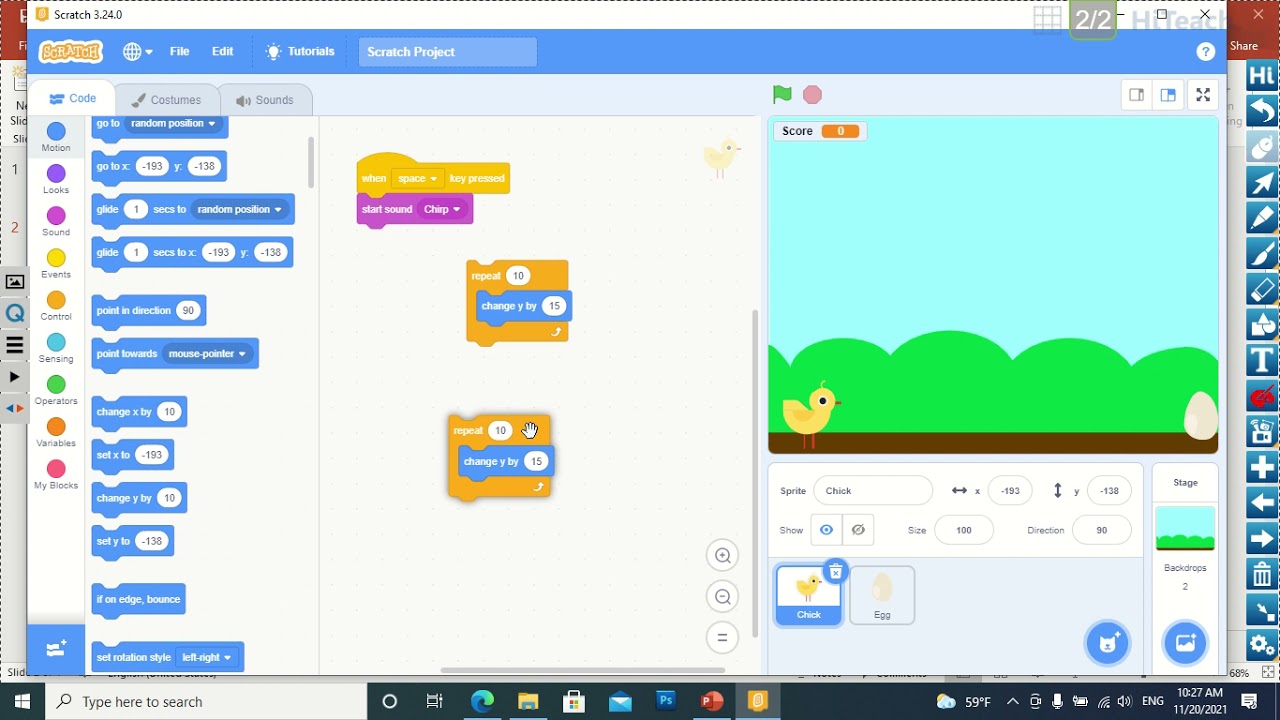The width and height of the screenshot is (1280, 720).
Task: Open PowerPoint from the taskbar
Action: coord(712,701)
